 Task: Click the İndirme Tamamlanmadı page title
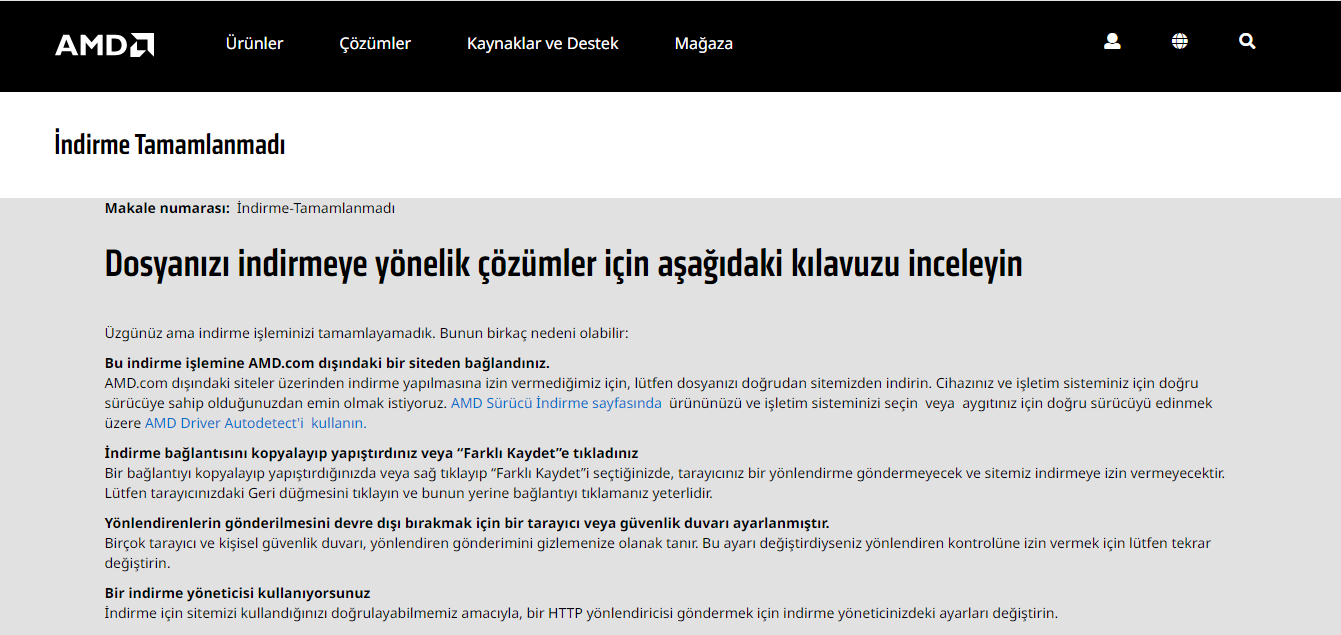point(170,145)
